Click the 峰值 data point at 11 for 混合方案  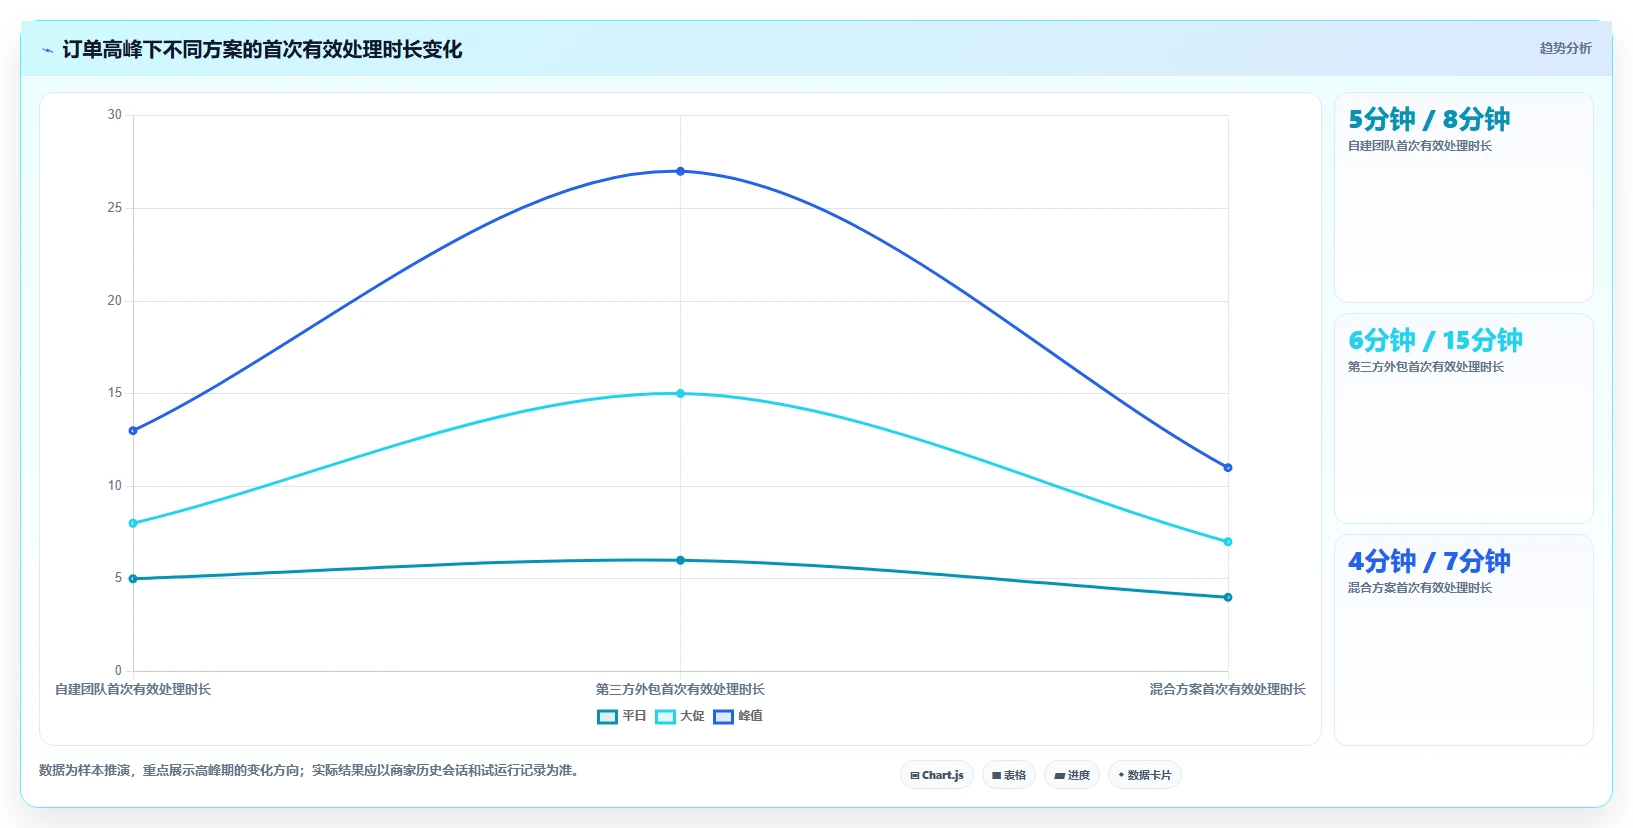[x=1228, y=468]
